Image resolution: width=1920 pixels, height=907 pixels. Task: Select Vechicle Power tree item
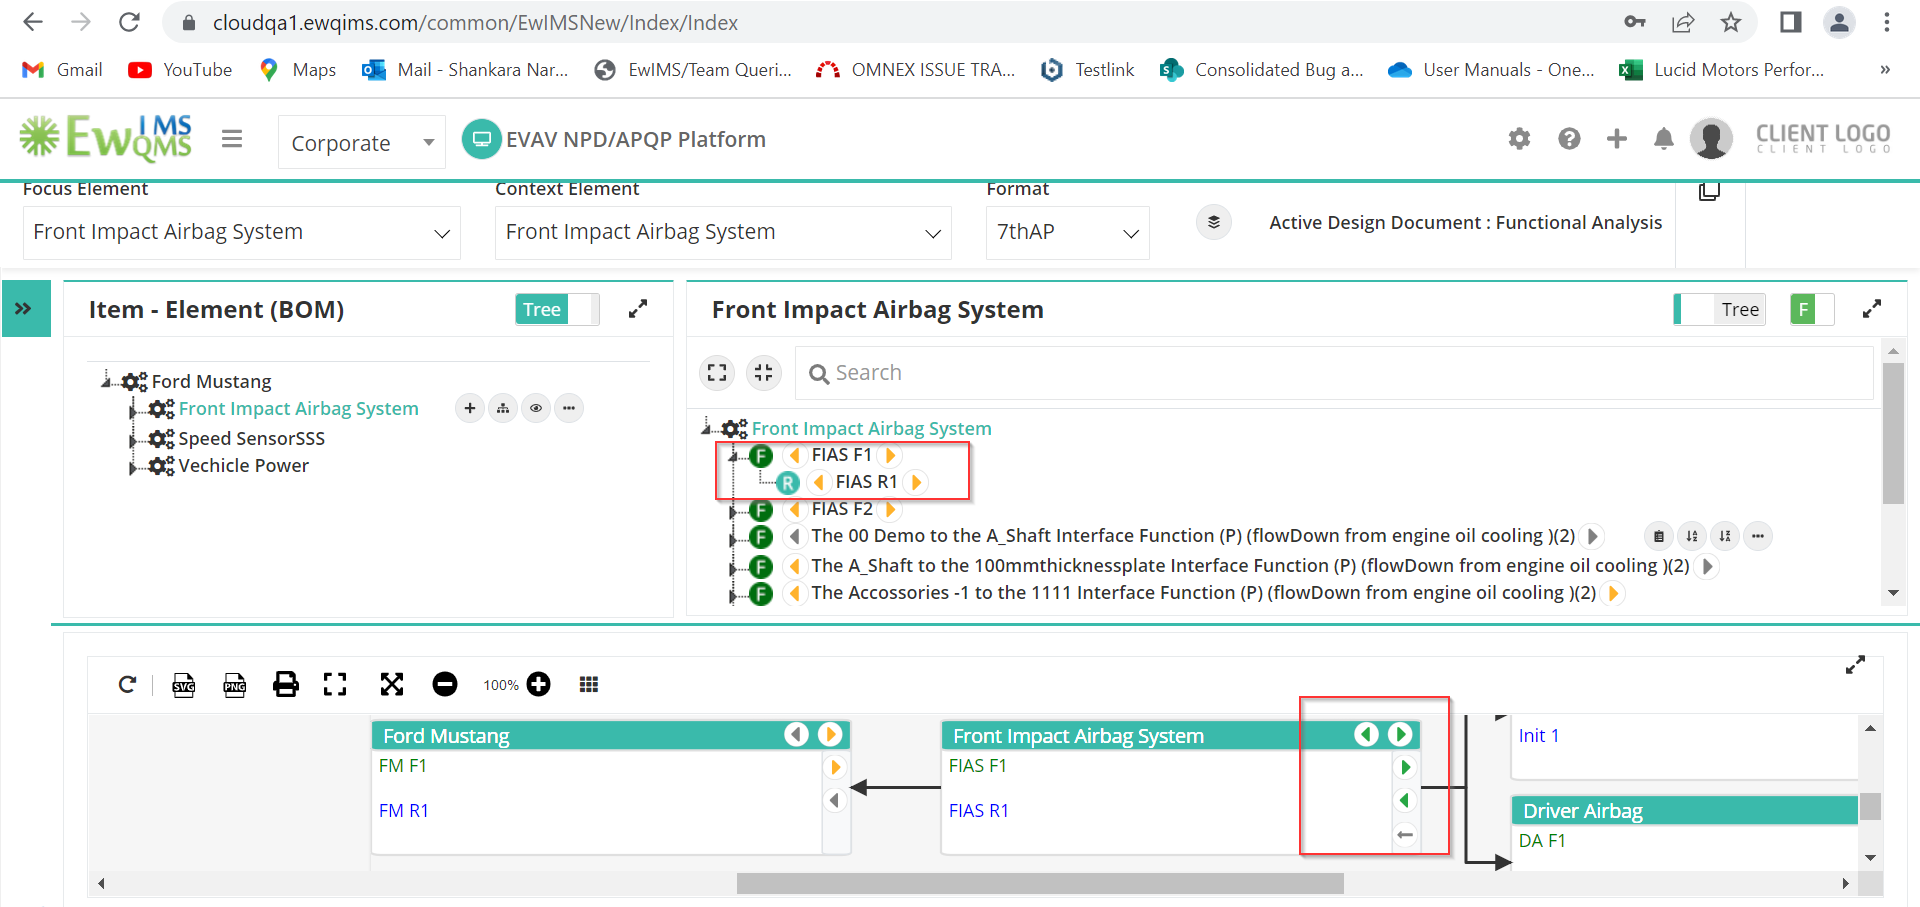pos(243,465)
